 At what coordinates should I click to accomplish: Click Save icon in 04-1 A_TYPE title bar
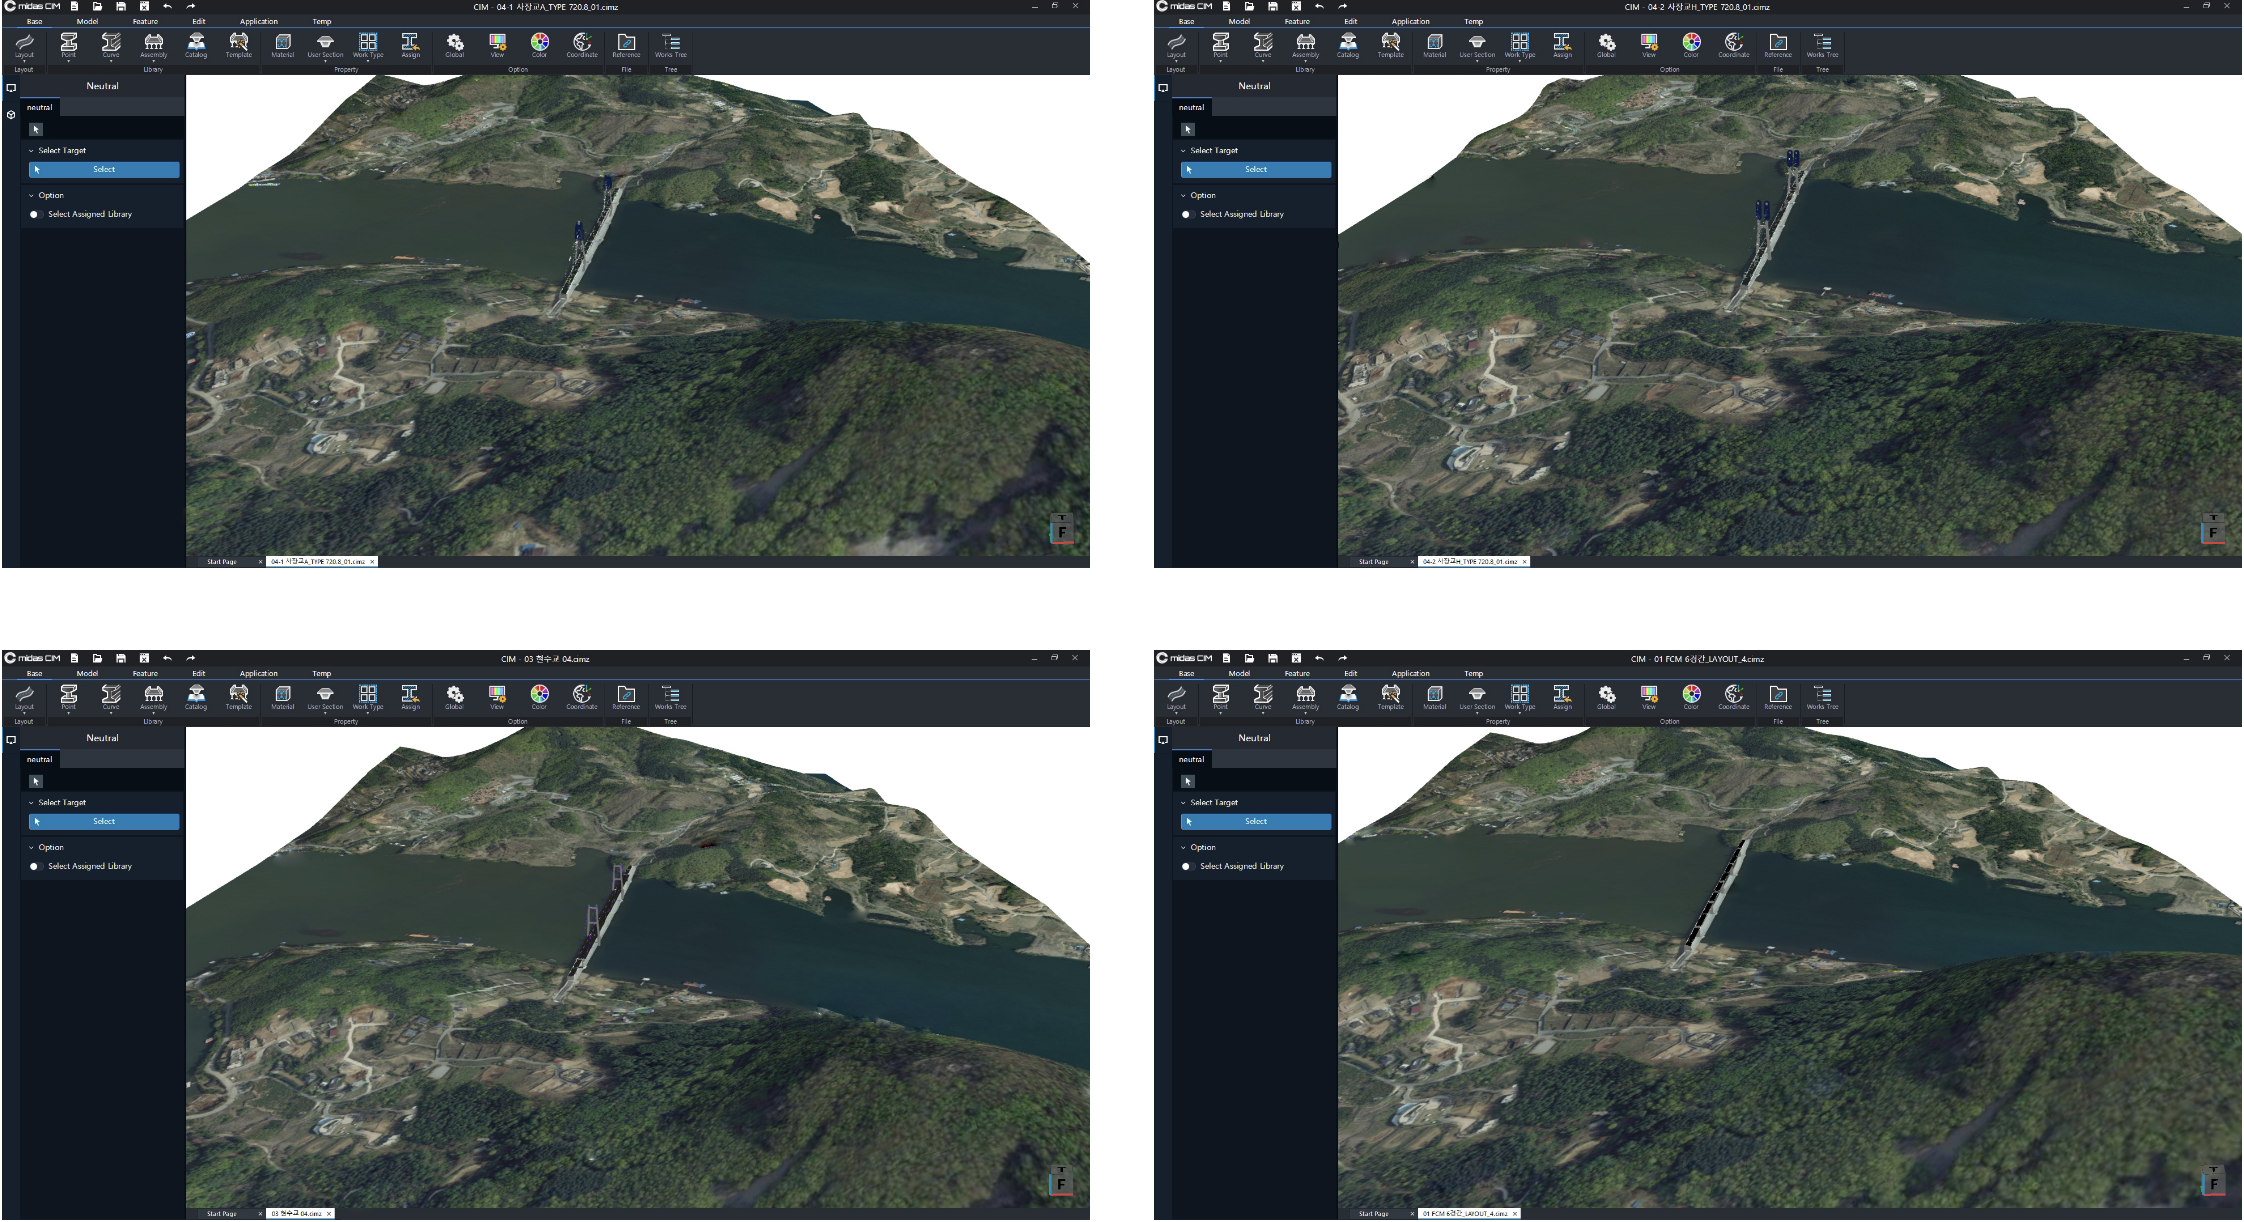[x=121, y=6]
